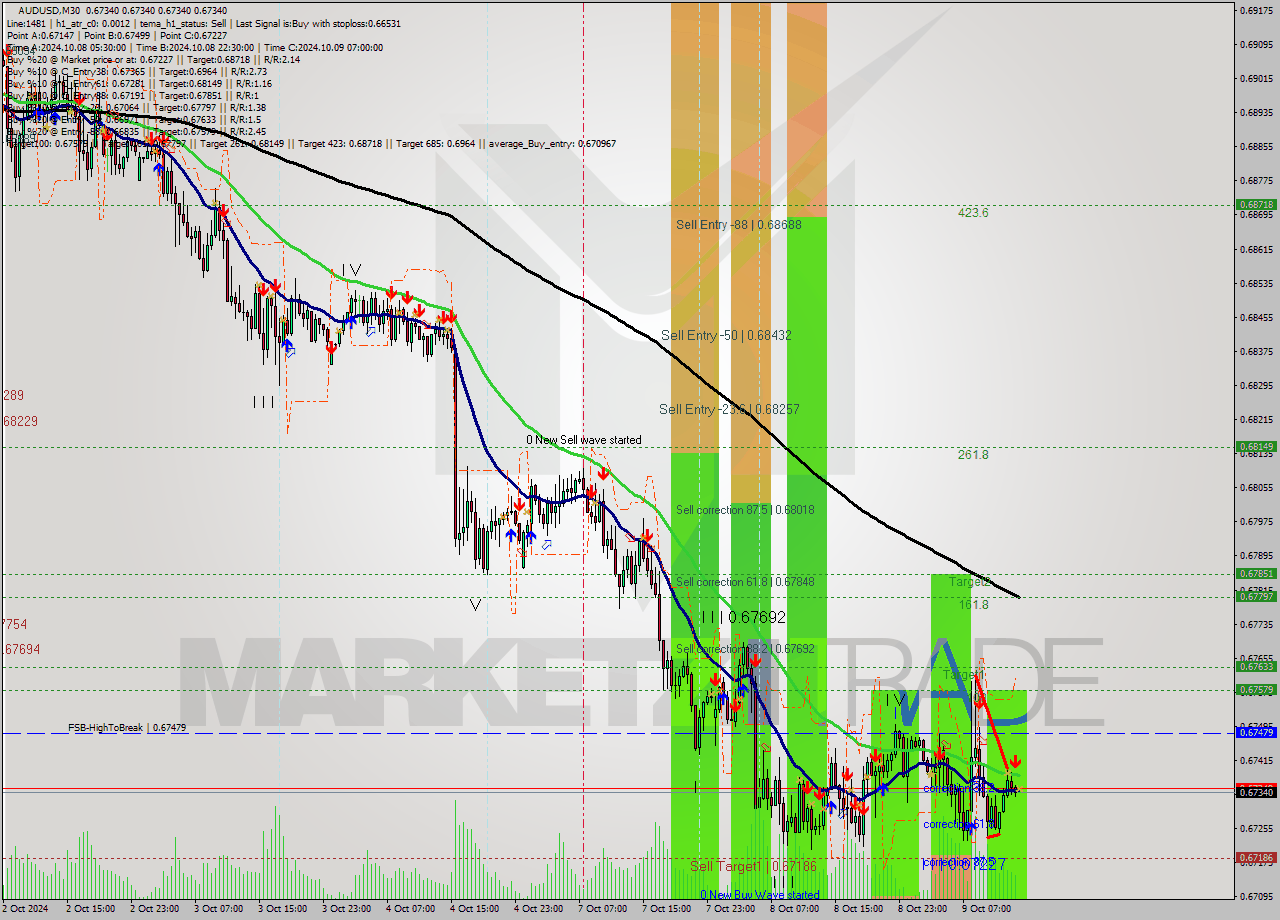
Task: Click the '2 Oct 2024' date on time axis
Action: pos(25,909)
